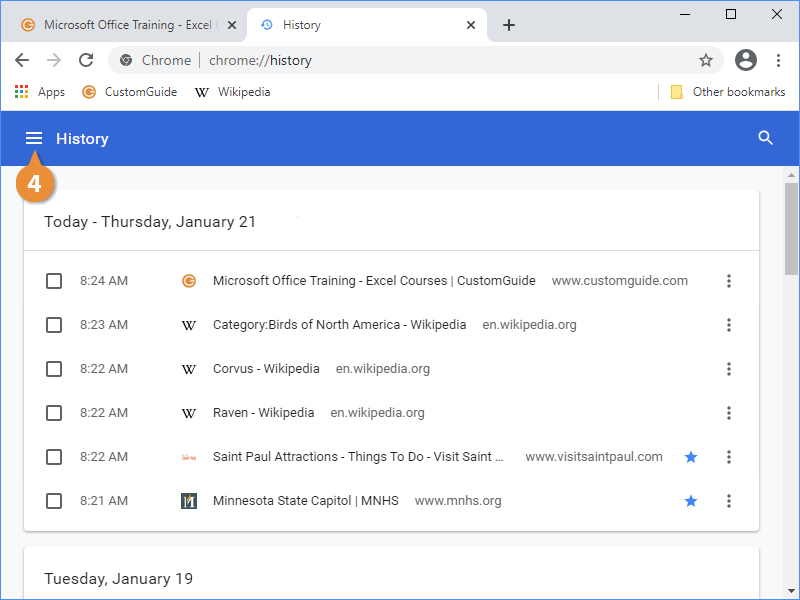Image resolution: width=800 pixels, height=600 pixels.
Task: Bookmark this page with the star icon
Action: click(706, 60)
